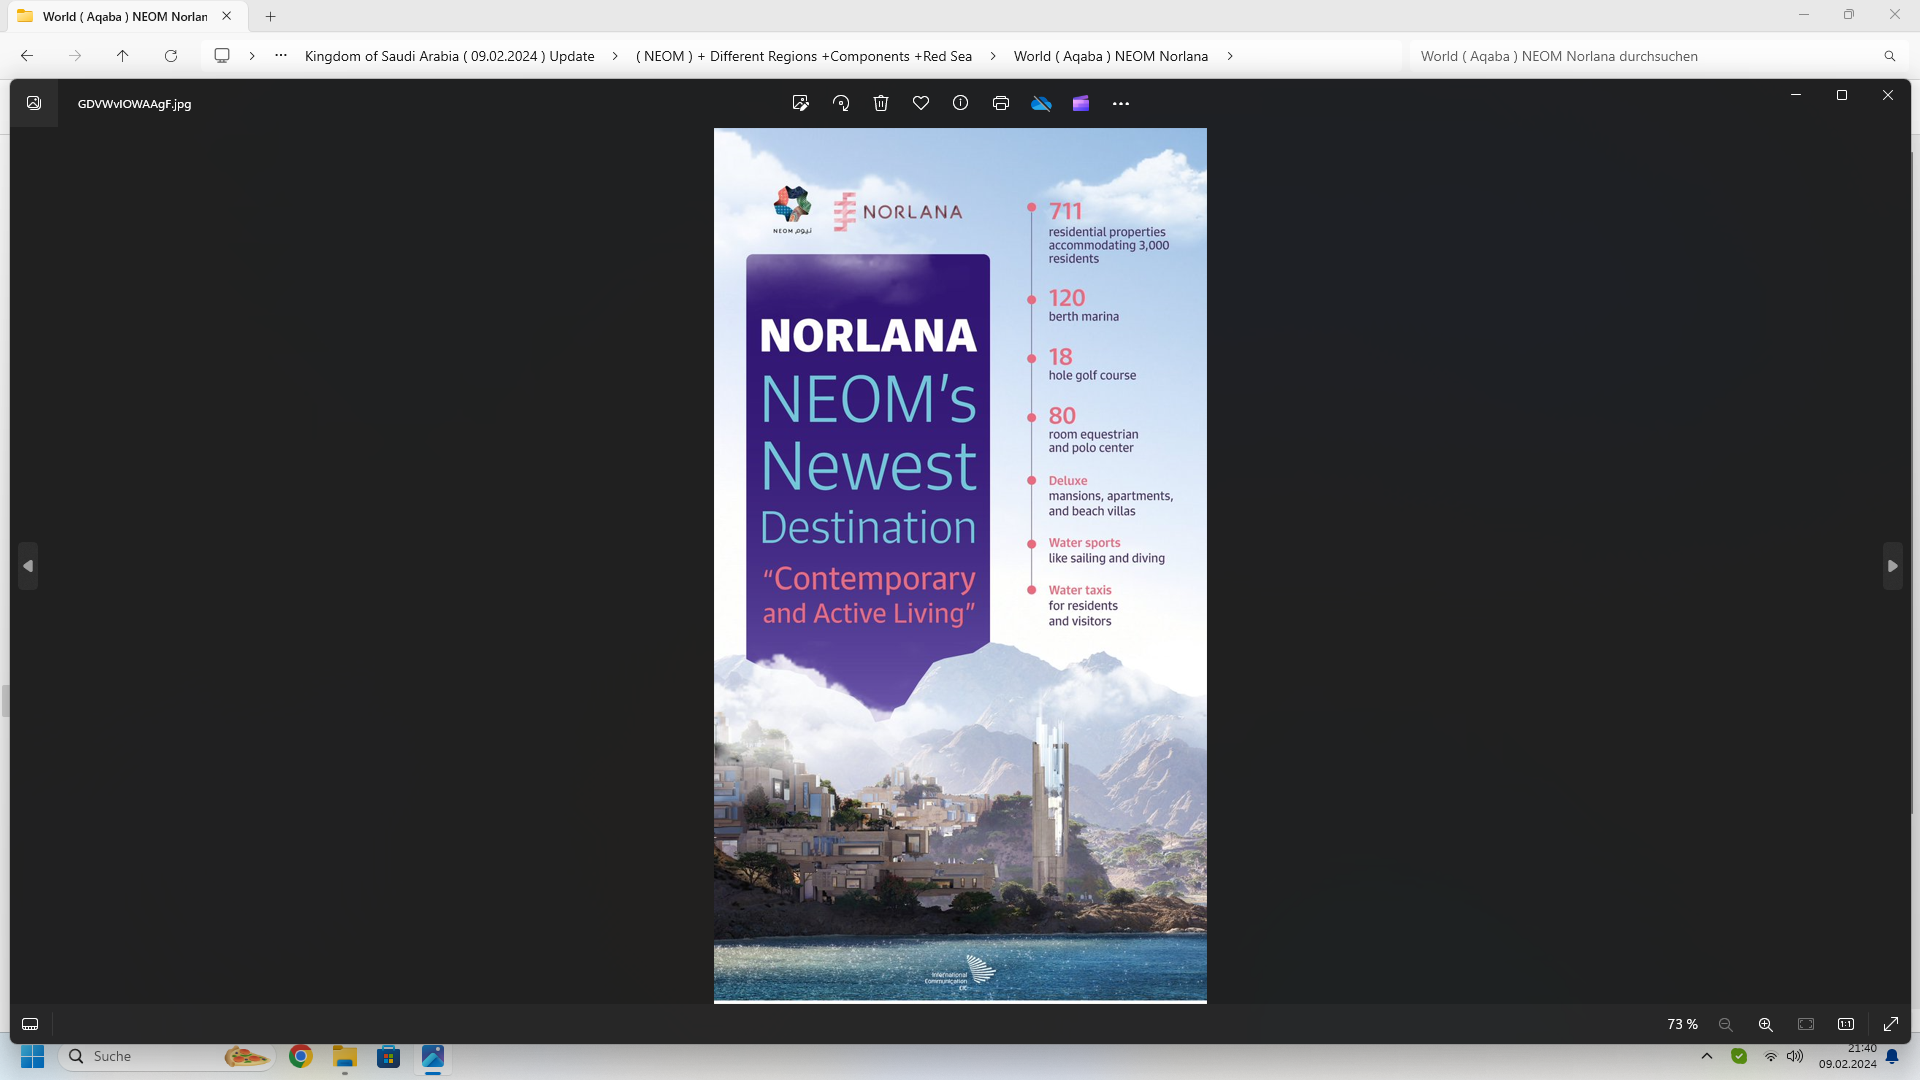This screenshot has height=1080, width=1920.
Task: Open the clock showing 21:40 09.02.2024
Action: click(1847, 1056)
